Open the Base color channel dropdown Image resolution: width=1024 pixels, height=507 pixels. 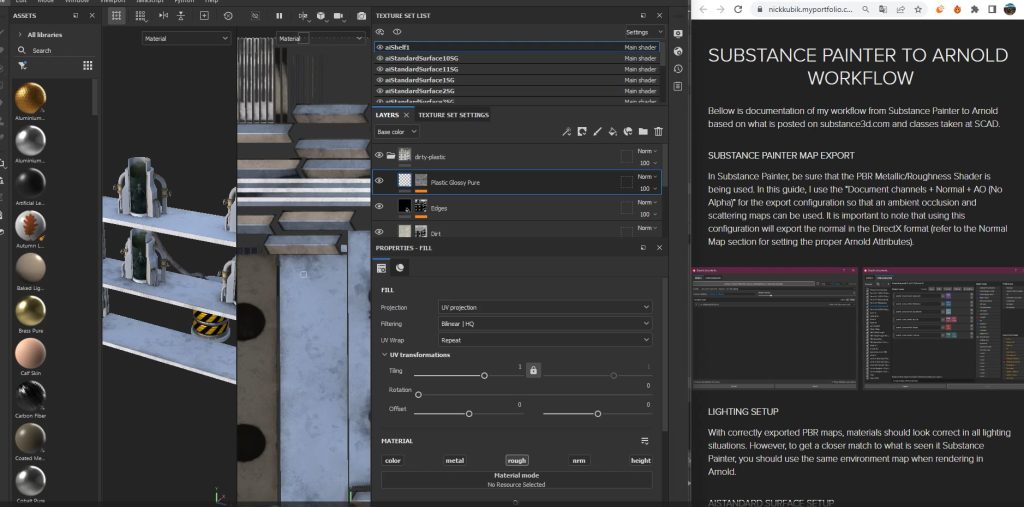(x=396, y=132)
